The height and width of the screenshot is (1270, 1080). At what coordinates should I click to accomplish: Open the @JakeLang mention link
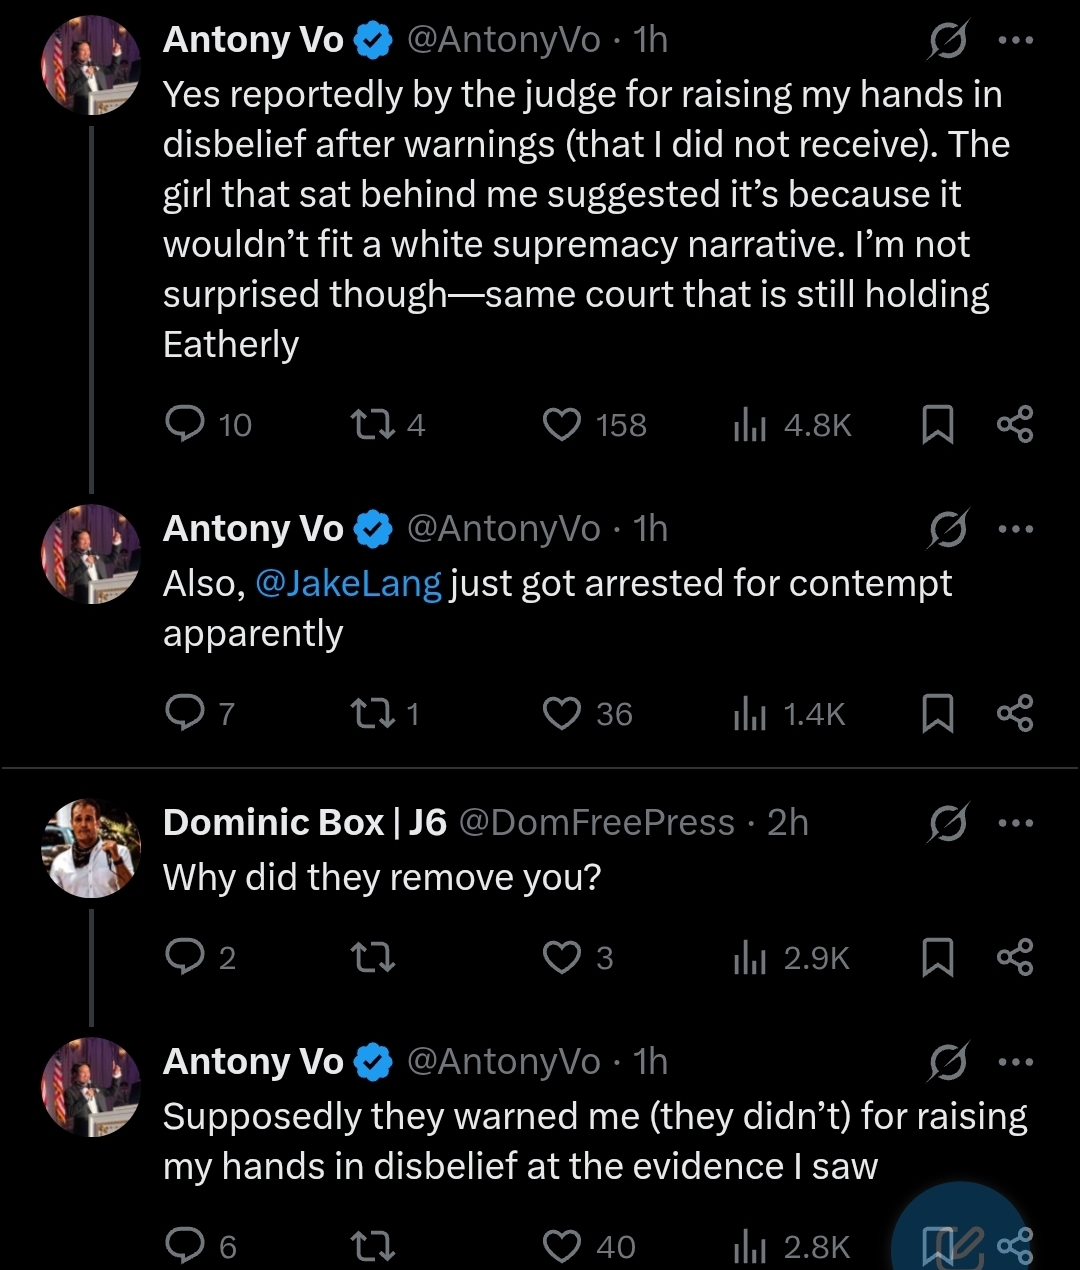pos(348,583)
